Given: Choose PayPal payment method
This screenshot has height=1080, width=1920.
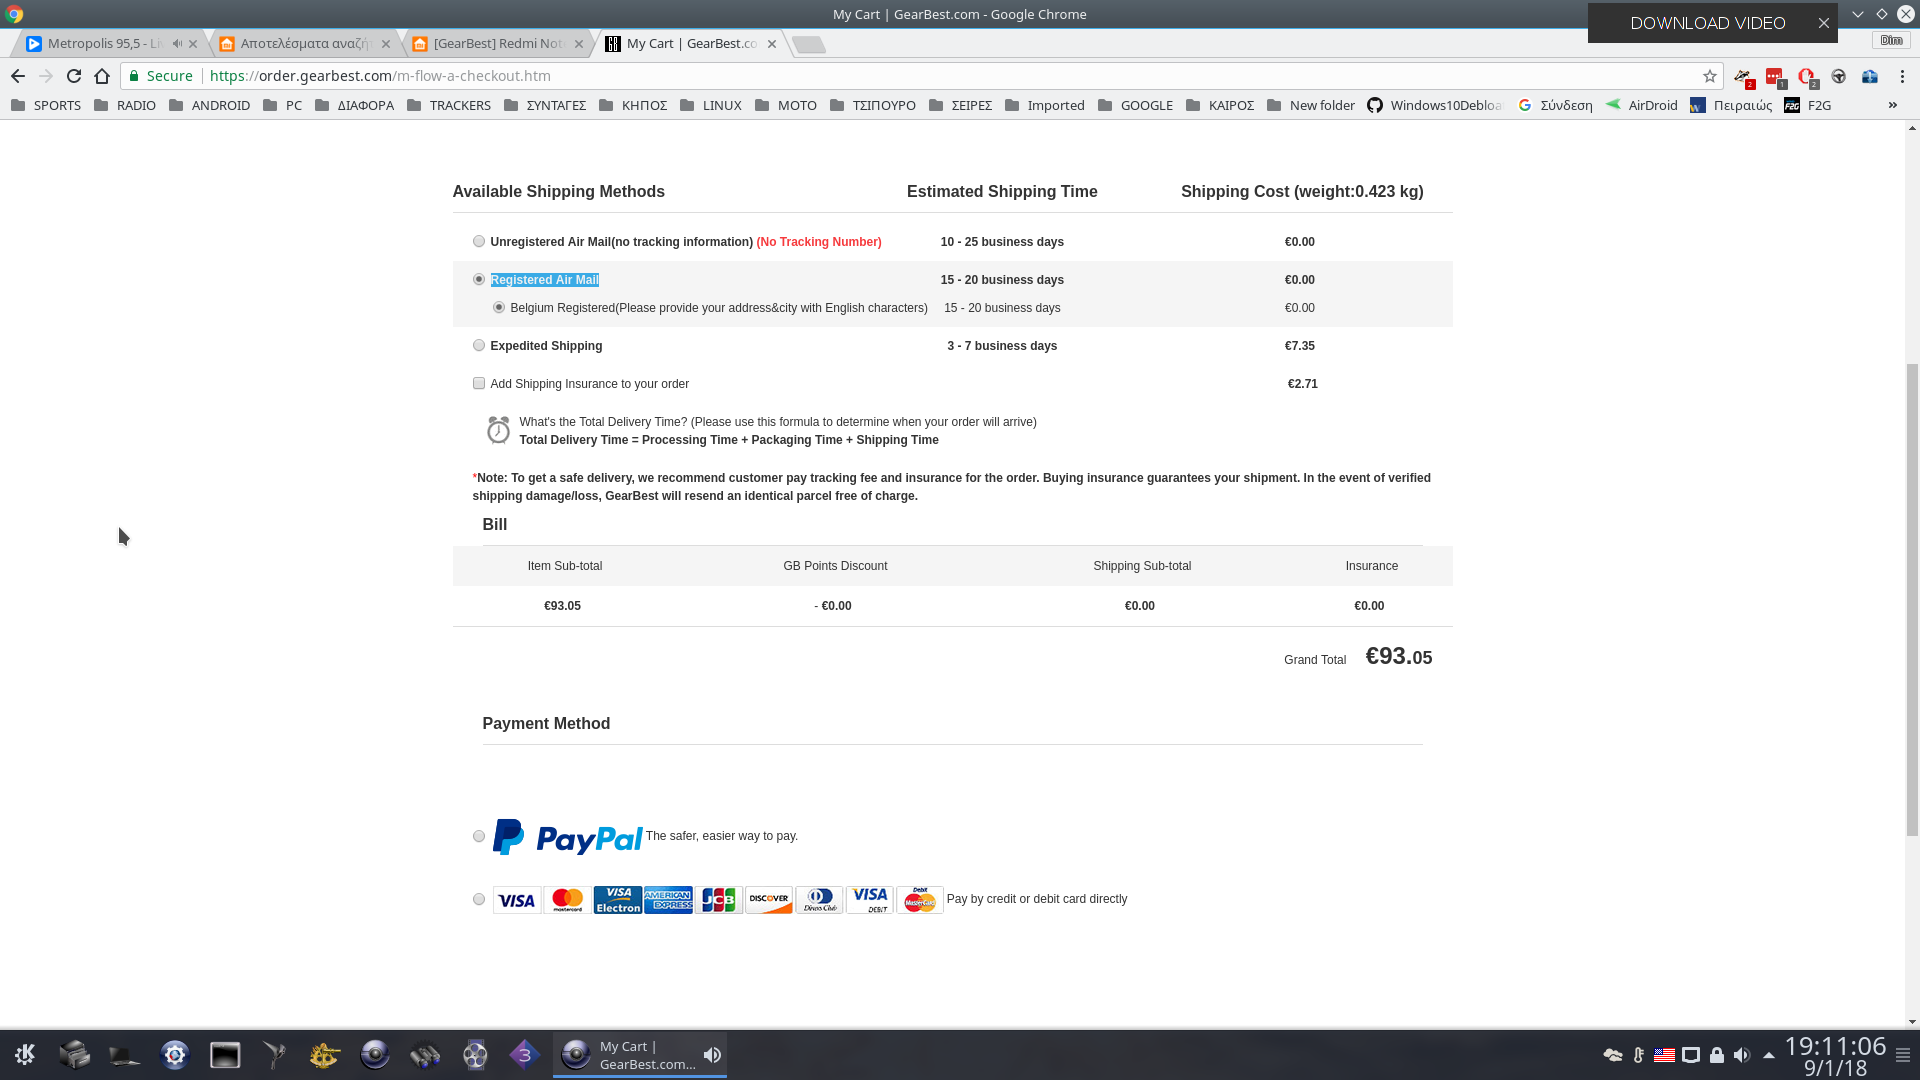Looking at the screenshot, I should click(479, 836).
